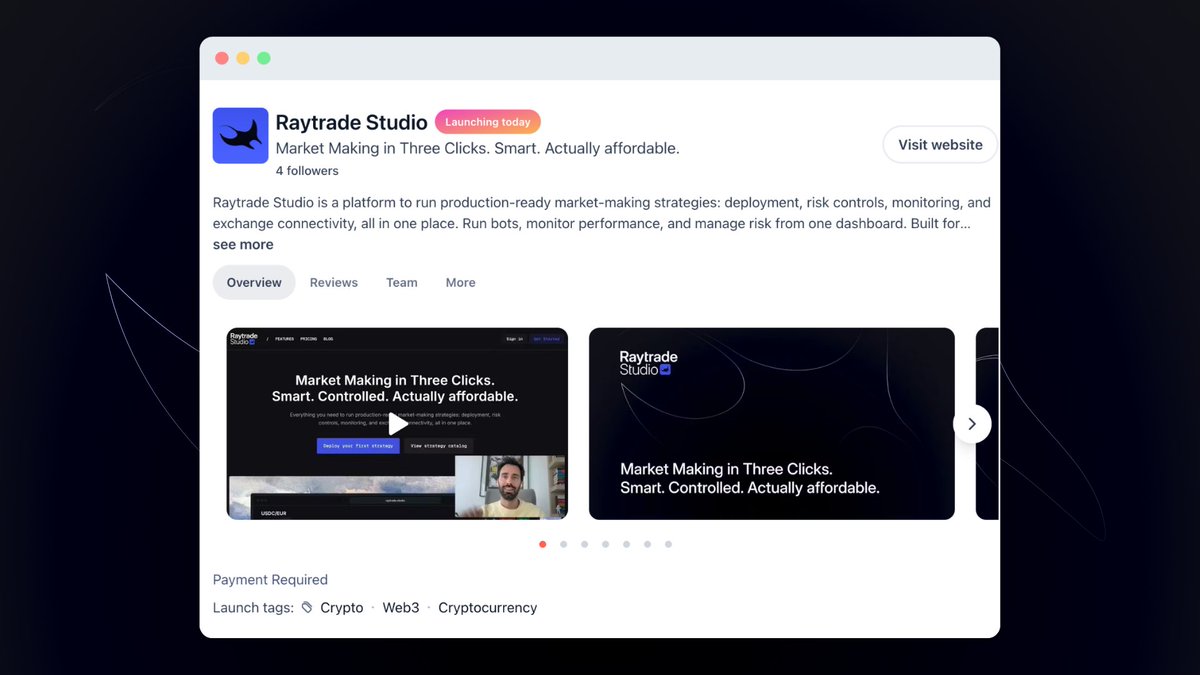Click the Visit website button

click(x=938, y=144)
